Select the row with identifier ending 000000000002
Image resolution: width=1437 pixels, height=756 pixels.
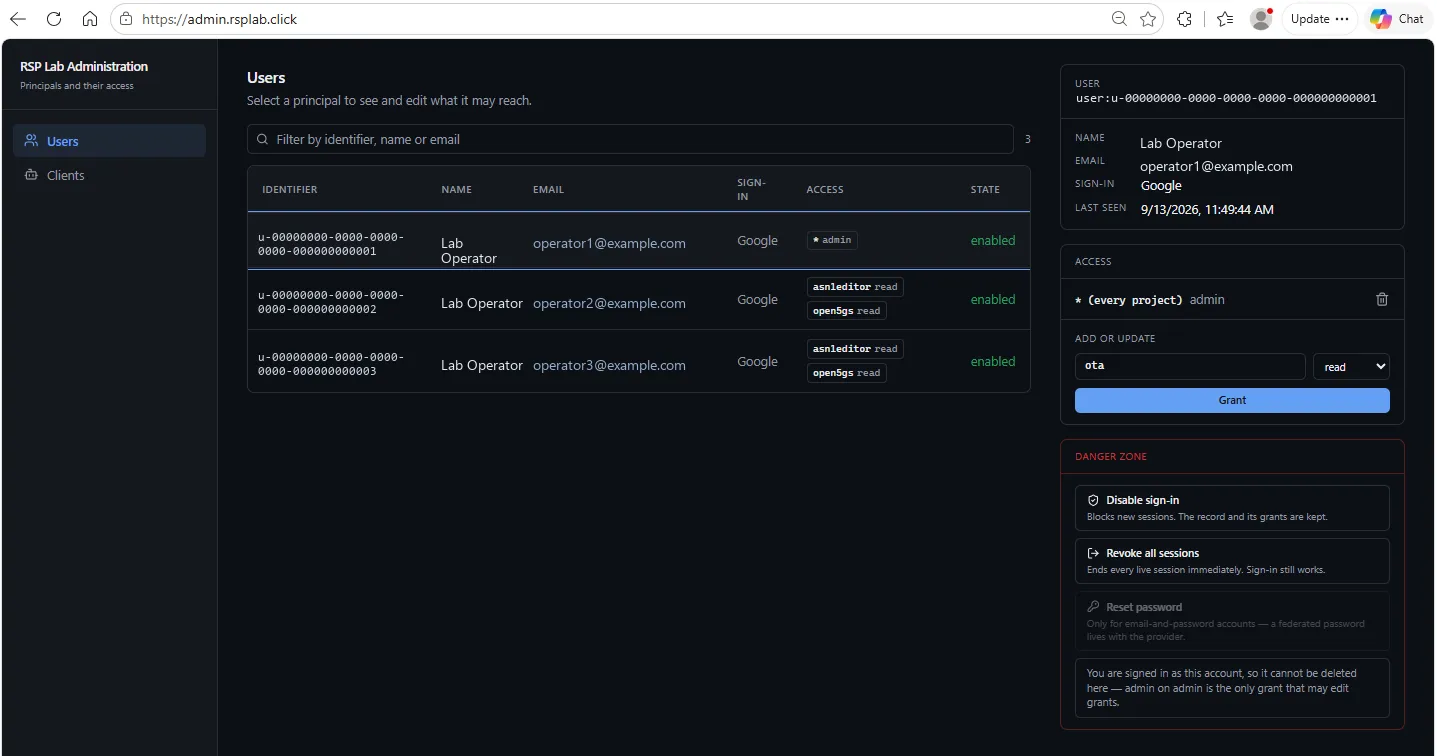coord(639,300)
